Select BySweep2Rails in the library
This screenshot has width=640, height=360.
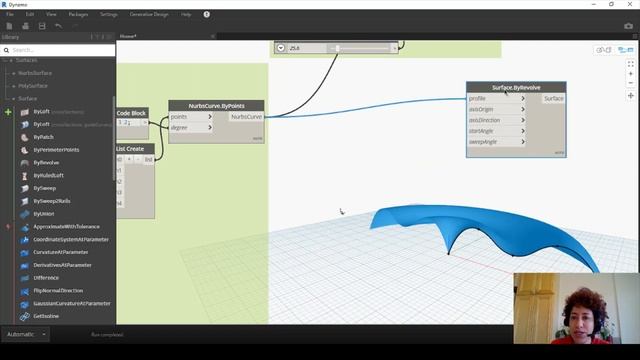(x=51, y=201)
